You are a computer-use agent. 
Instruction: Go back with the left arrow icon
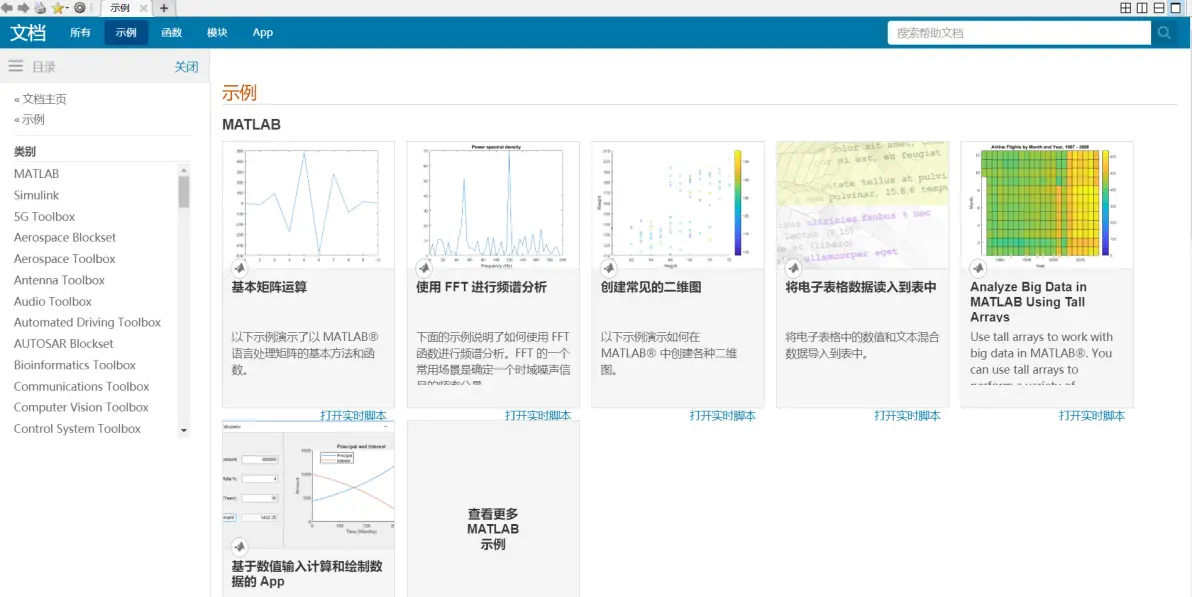pyautogui.click(x=7, y=8)
